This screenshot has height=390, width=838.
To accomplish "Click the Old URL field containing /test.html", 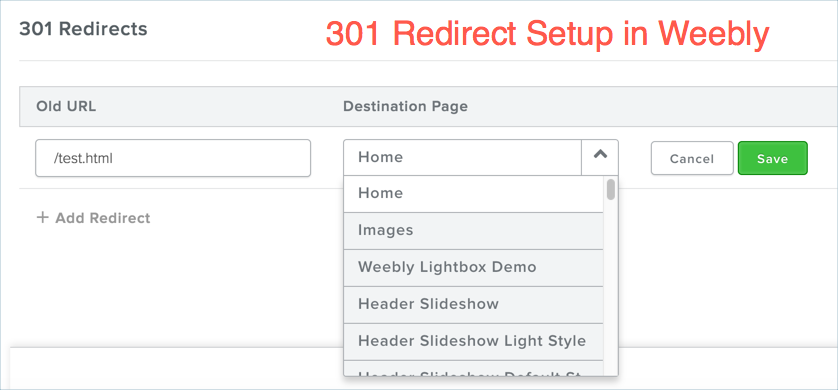I will tap(173, 158).
